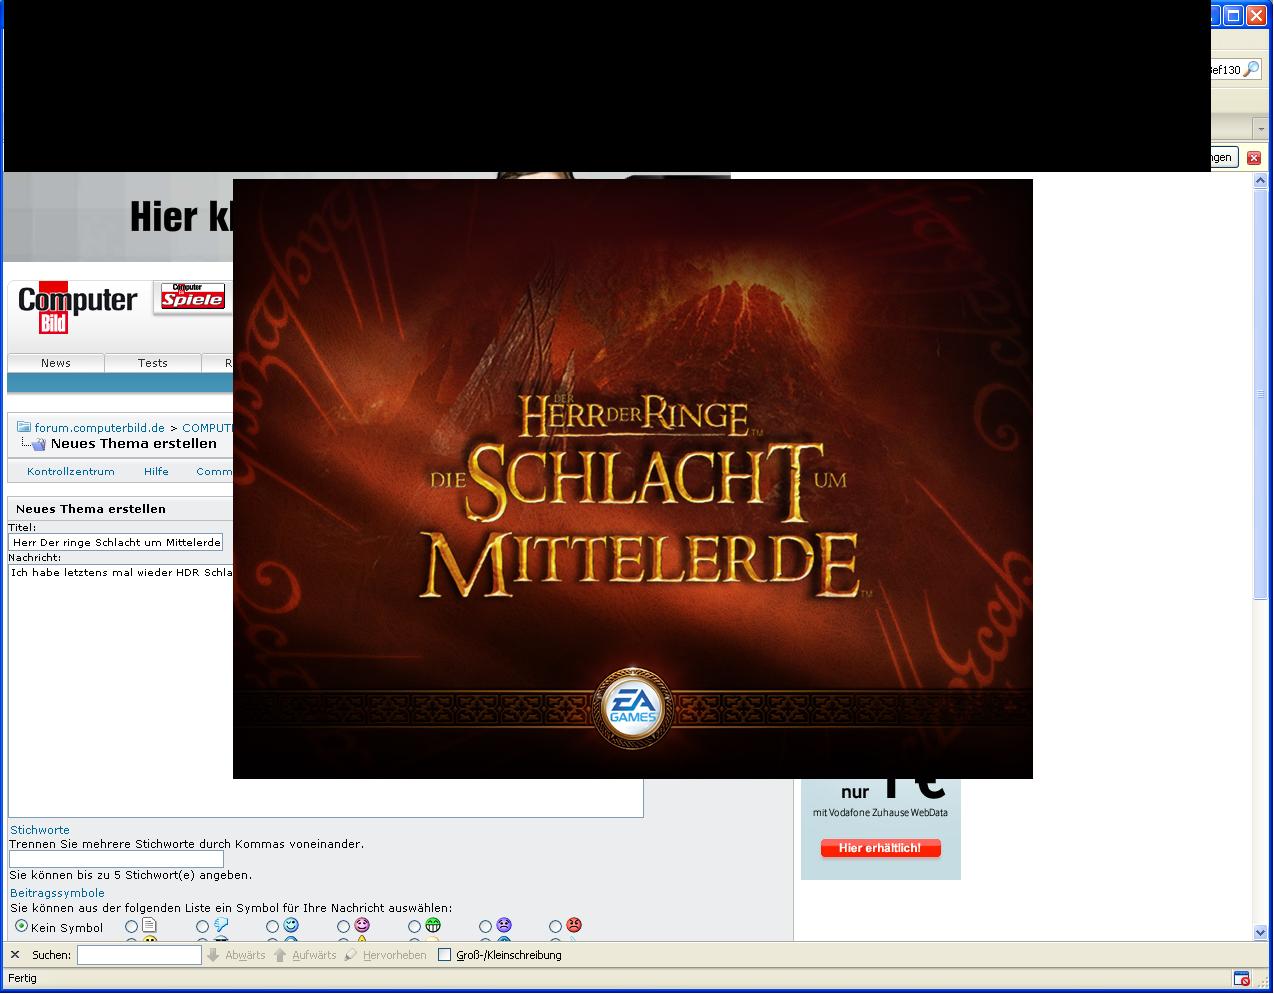Close the browser window
Screen dimensions: 1274x994
pyautogui.click(x=1256, y=15)
